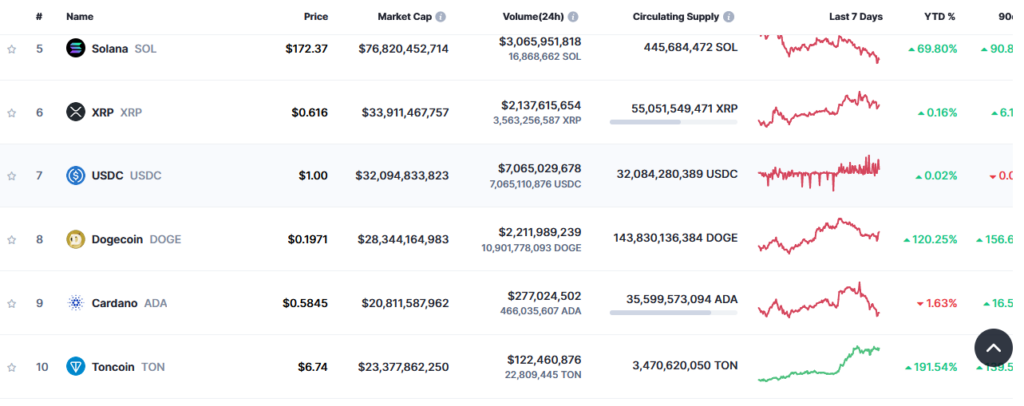The height and width of the screenshot is (406, 1024).
Task: Click XRP 24h volume $2,137,615,654
Action: coord(541,105)
